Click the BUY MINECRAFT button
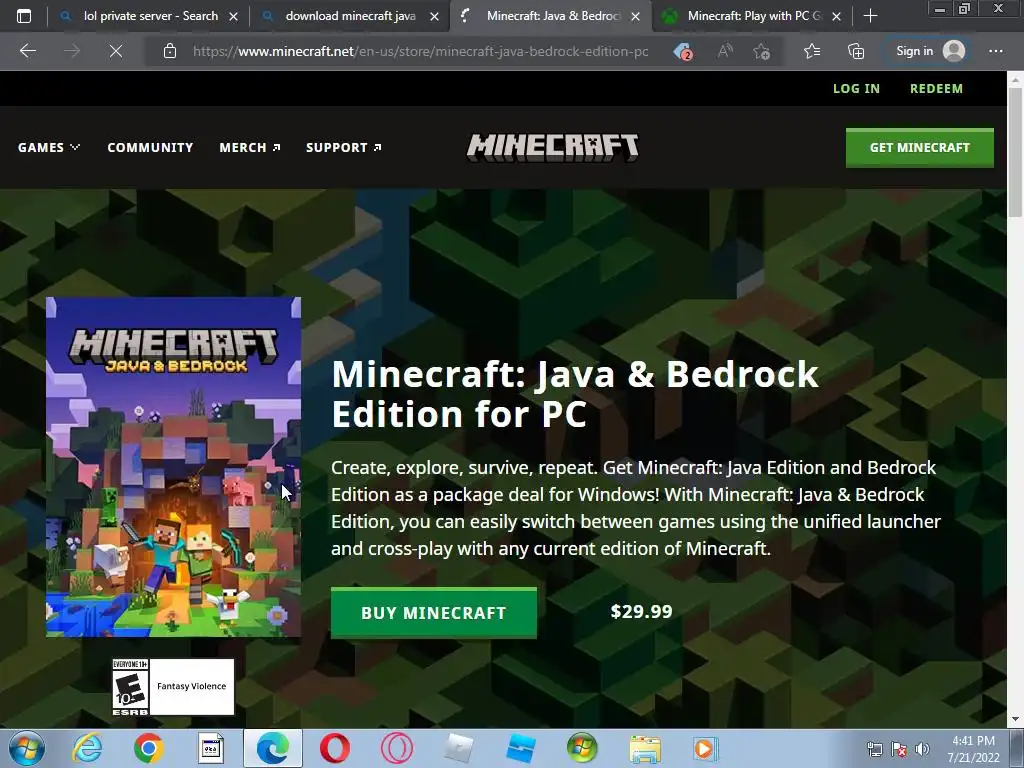Viewport: 1024px width, 768px height. (x=434, y=613)
